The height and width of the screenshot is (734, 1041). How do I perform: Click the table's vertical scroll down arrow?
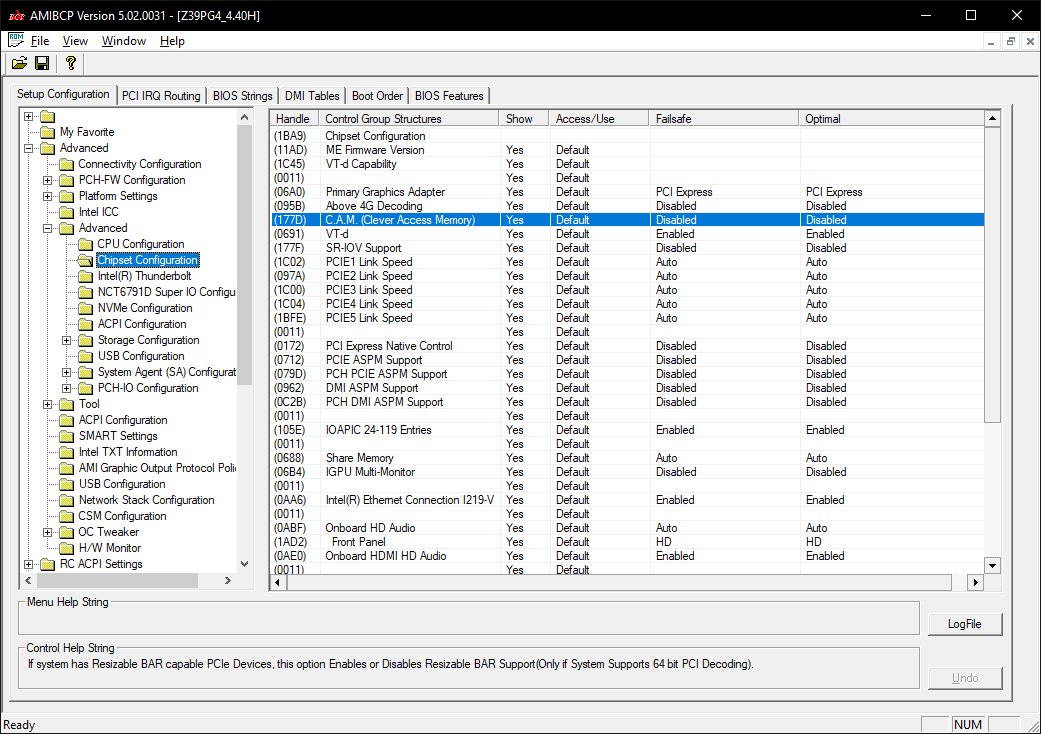coord(993,566)
